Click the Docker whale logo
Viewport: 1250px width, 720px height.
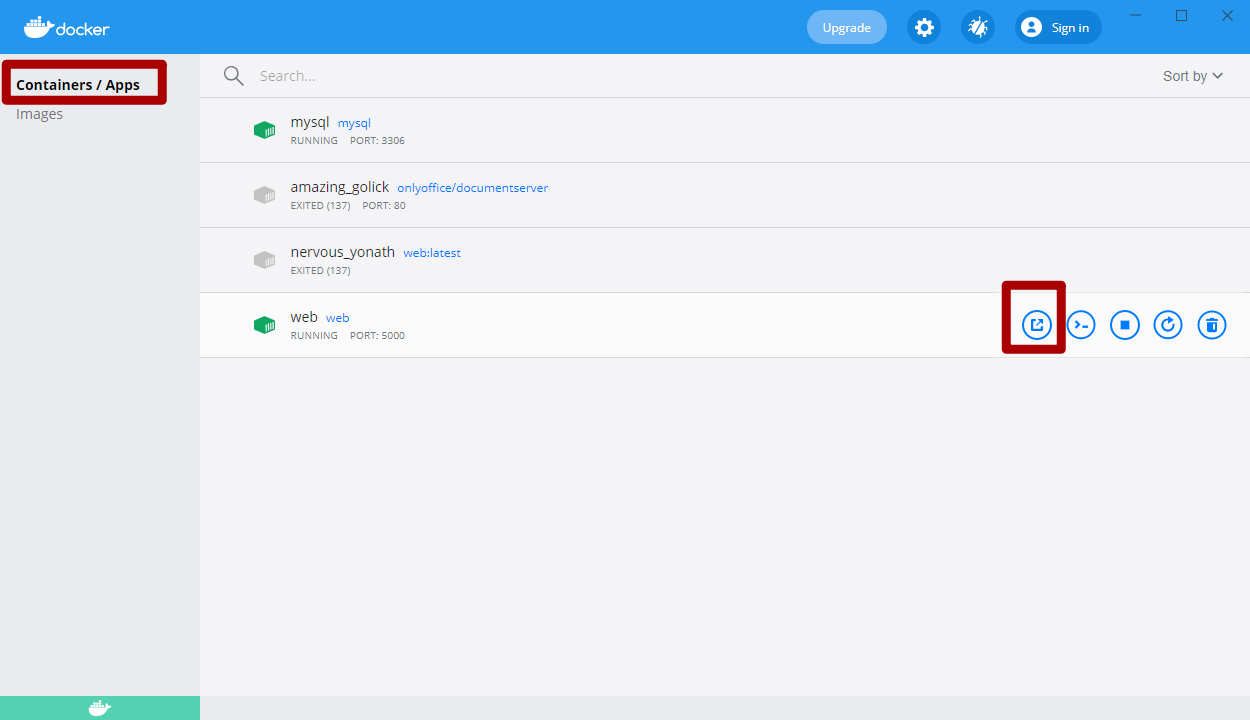point(67,27)
